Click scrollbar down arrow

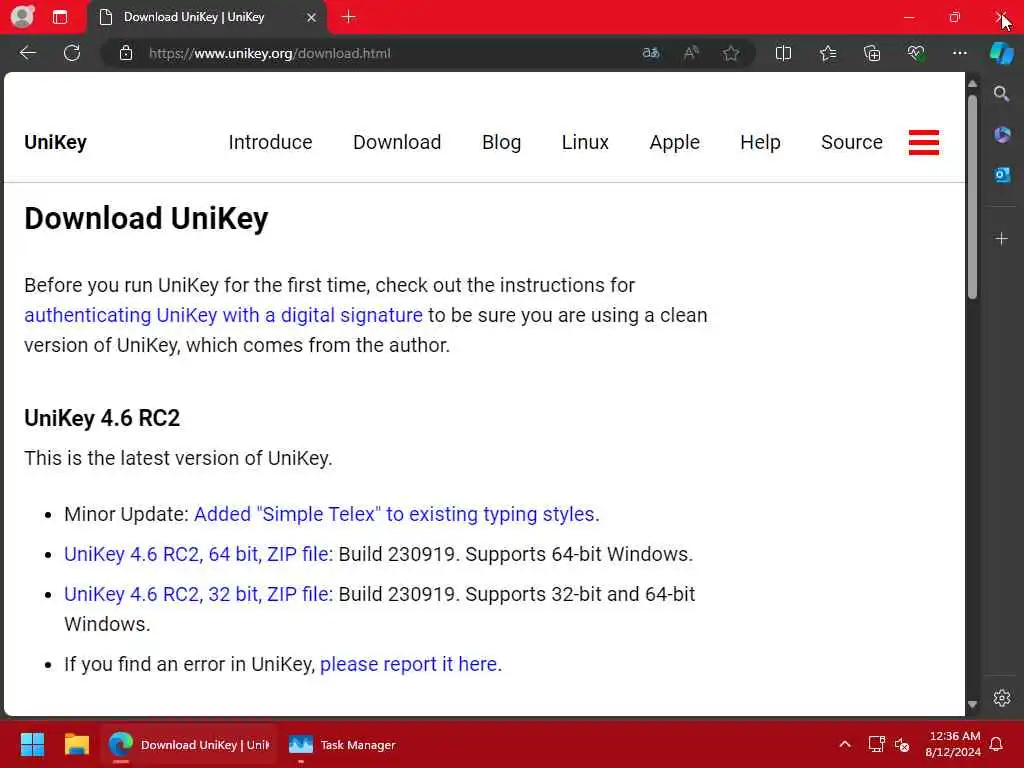point(972,704)
